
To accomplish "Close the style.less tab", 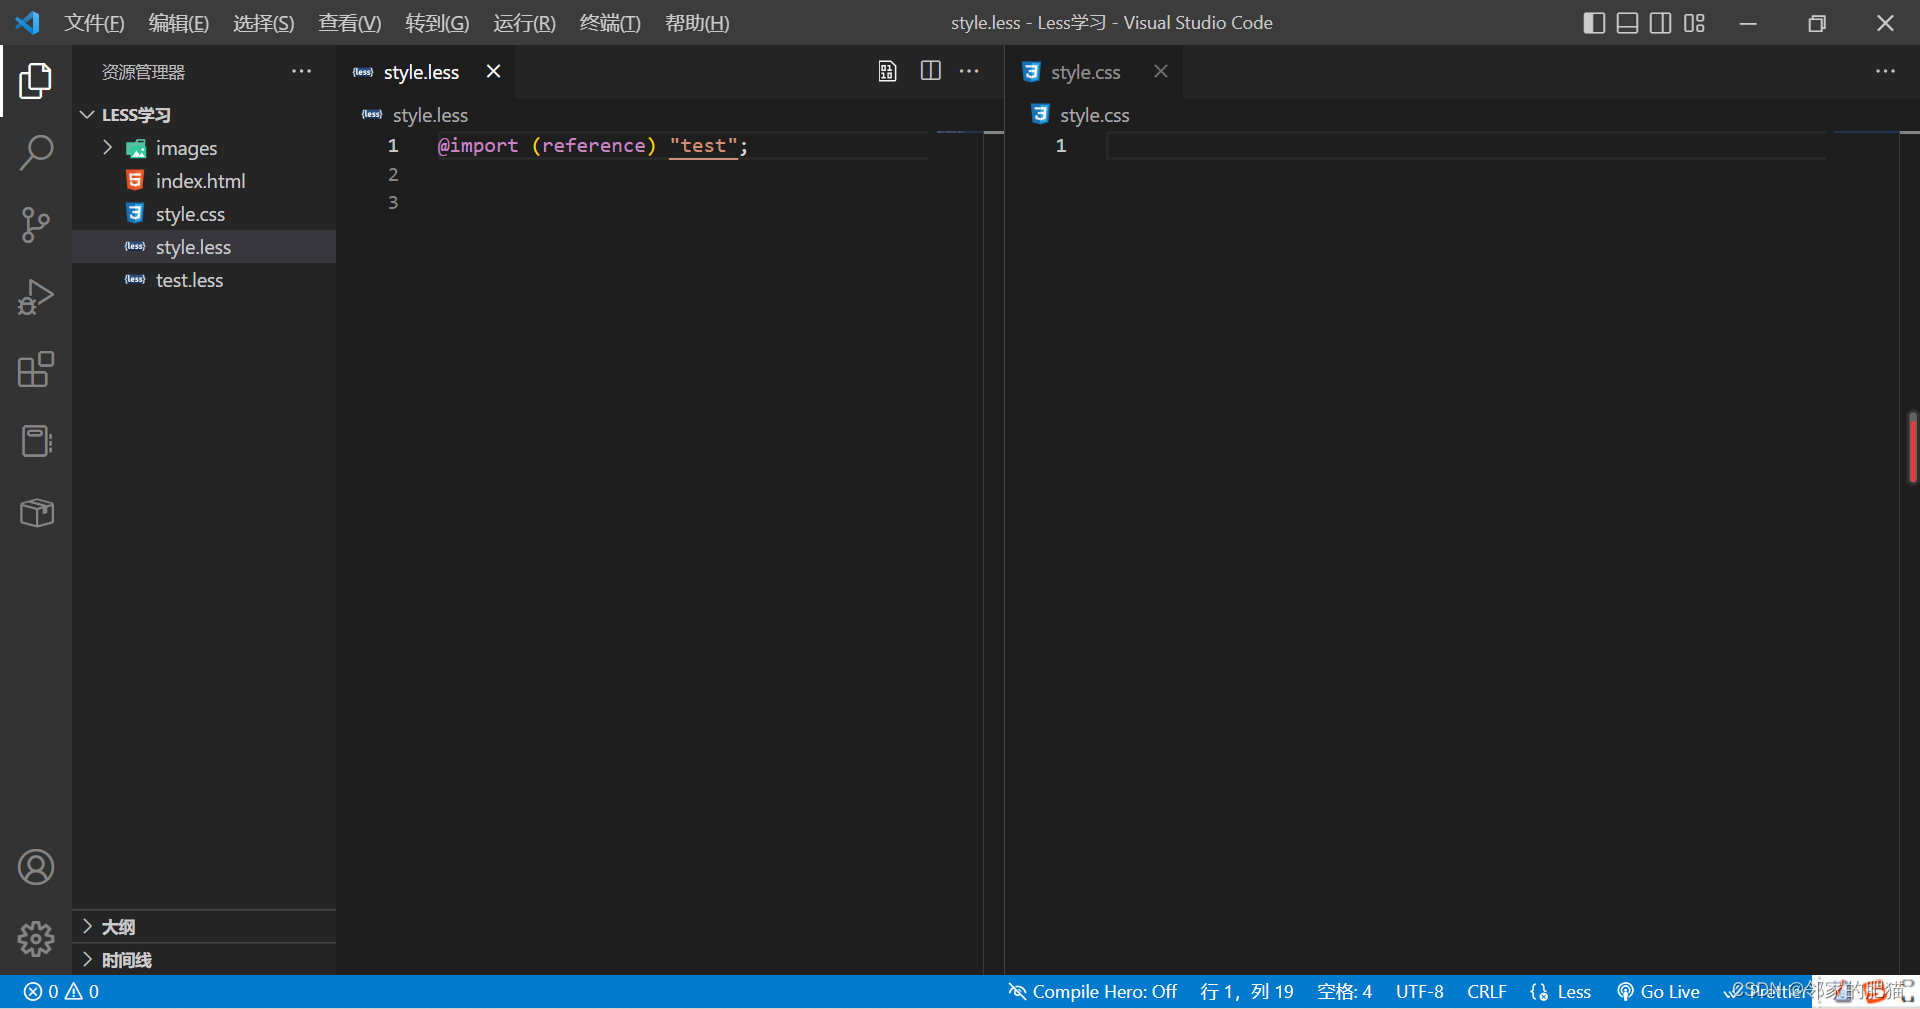I will [x=493, y=71].
